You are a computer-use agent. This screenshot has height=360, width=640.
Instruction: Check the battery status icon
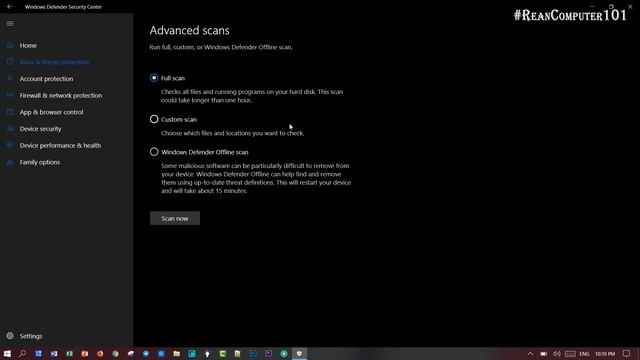tap(544, 353)
